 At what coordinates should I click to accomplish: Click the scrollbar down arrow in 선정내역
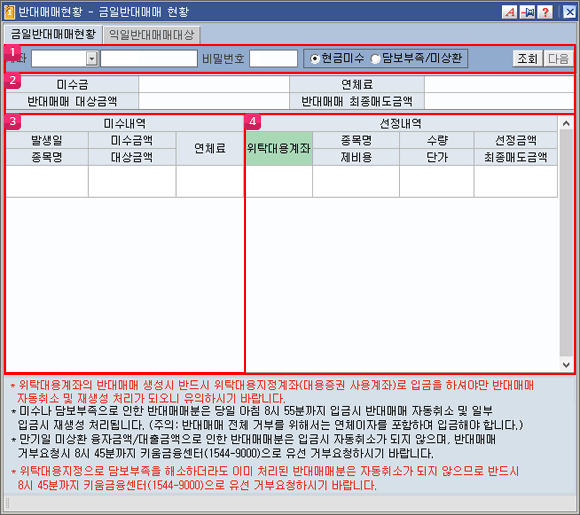pos(566,365)
